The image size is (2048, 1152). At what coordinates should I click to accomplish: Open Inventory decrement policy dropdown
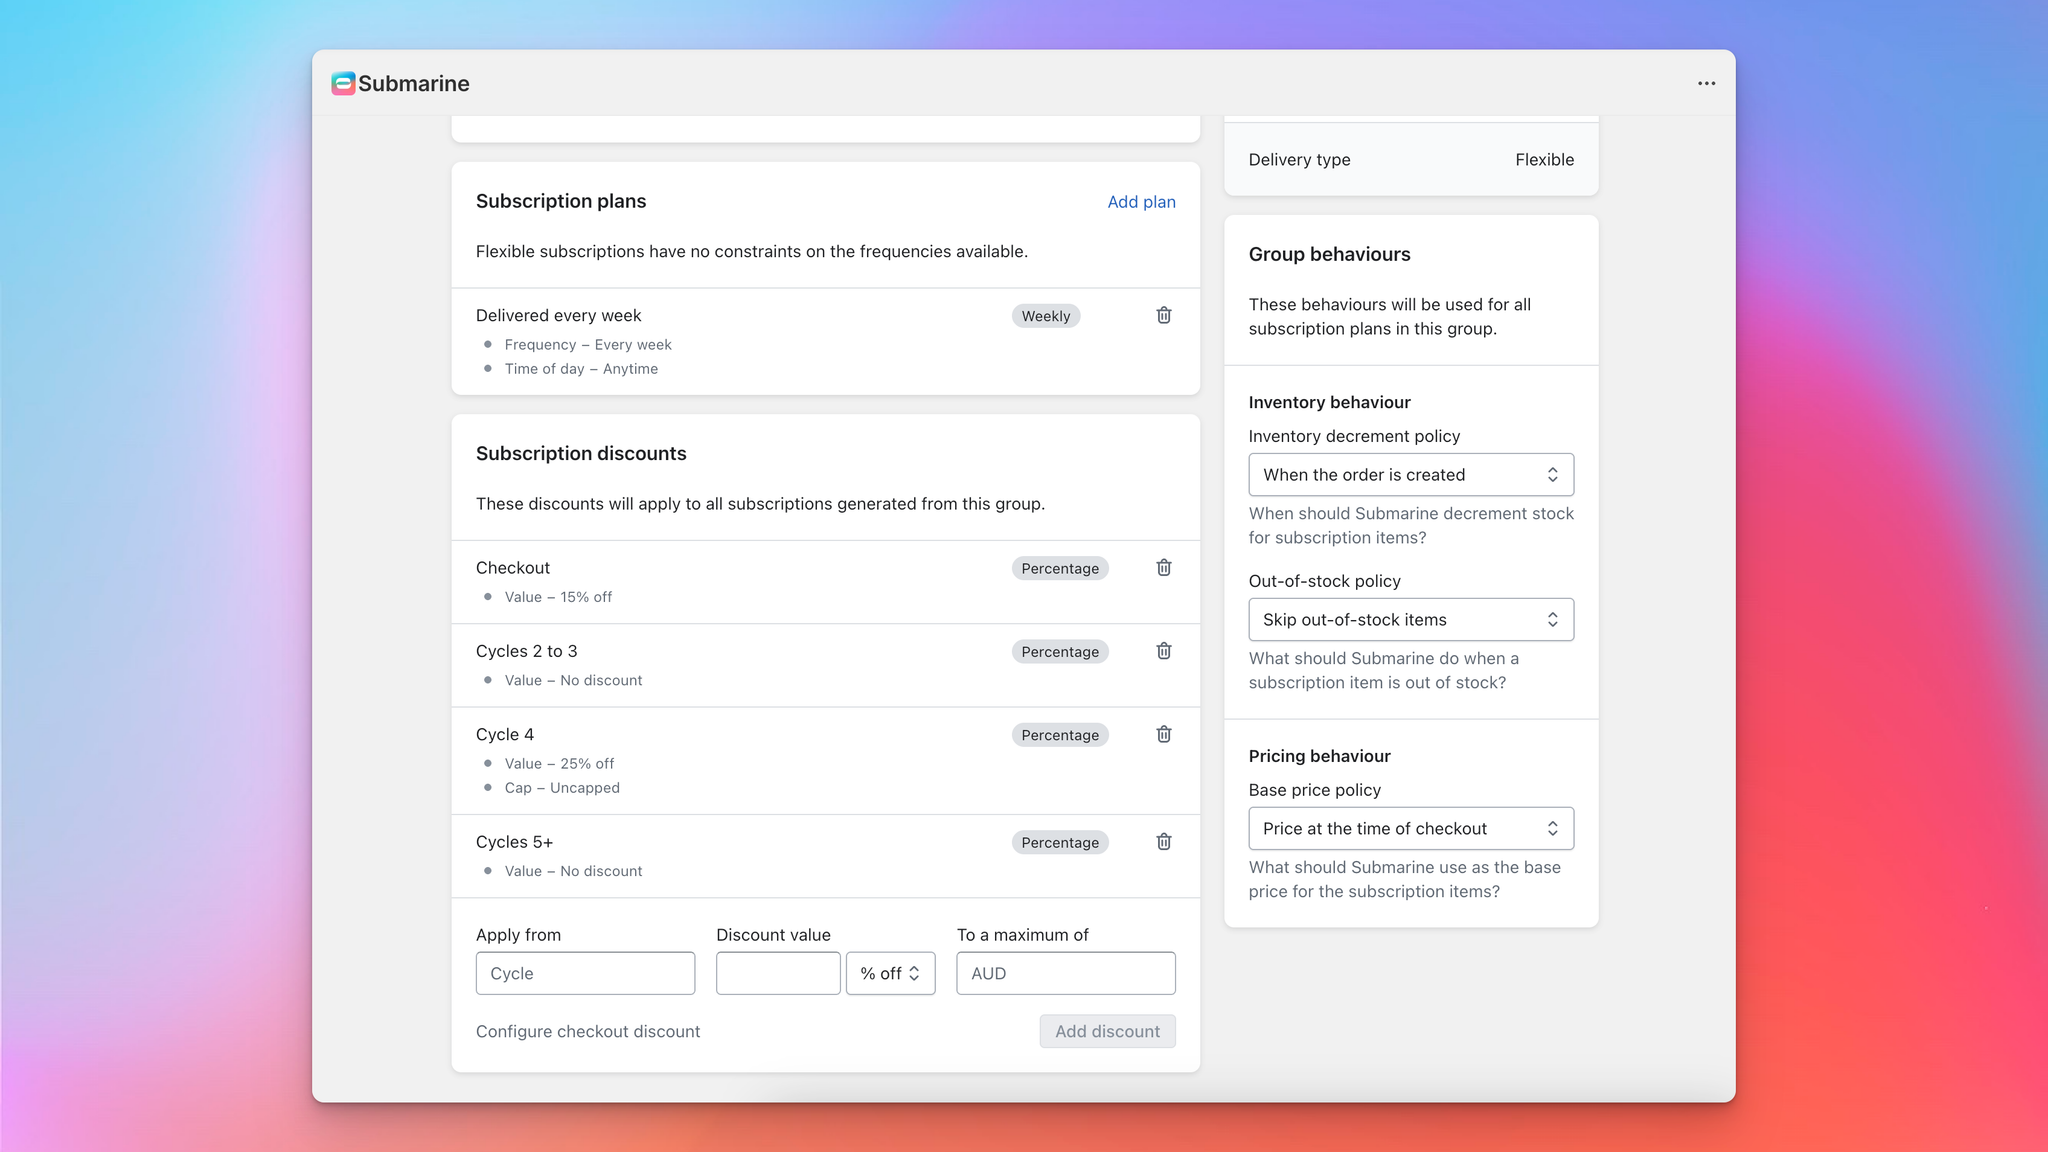1410,475
